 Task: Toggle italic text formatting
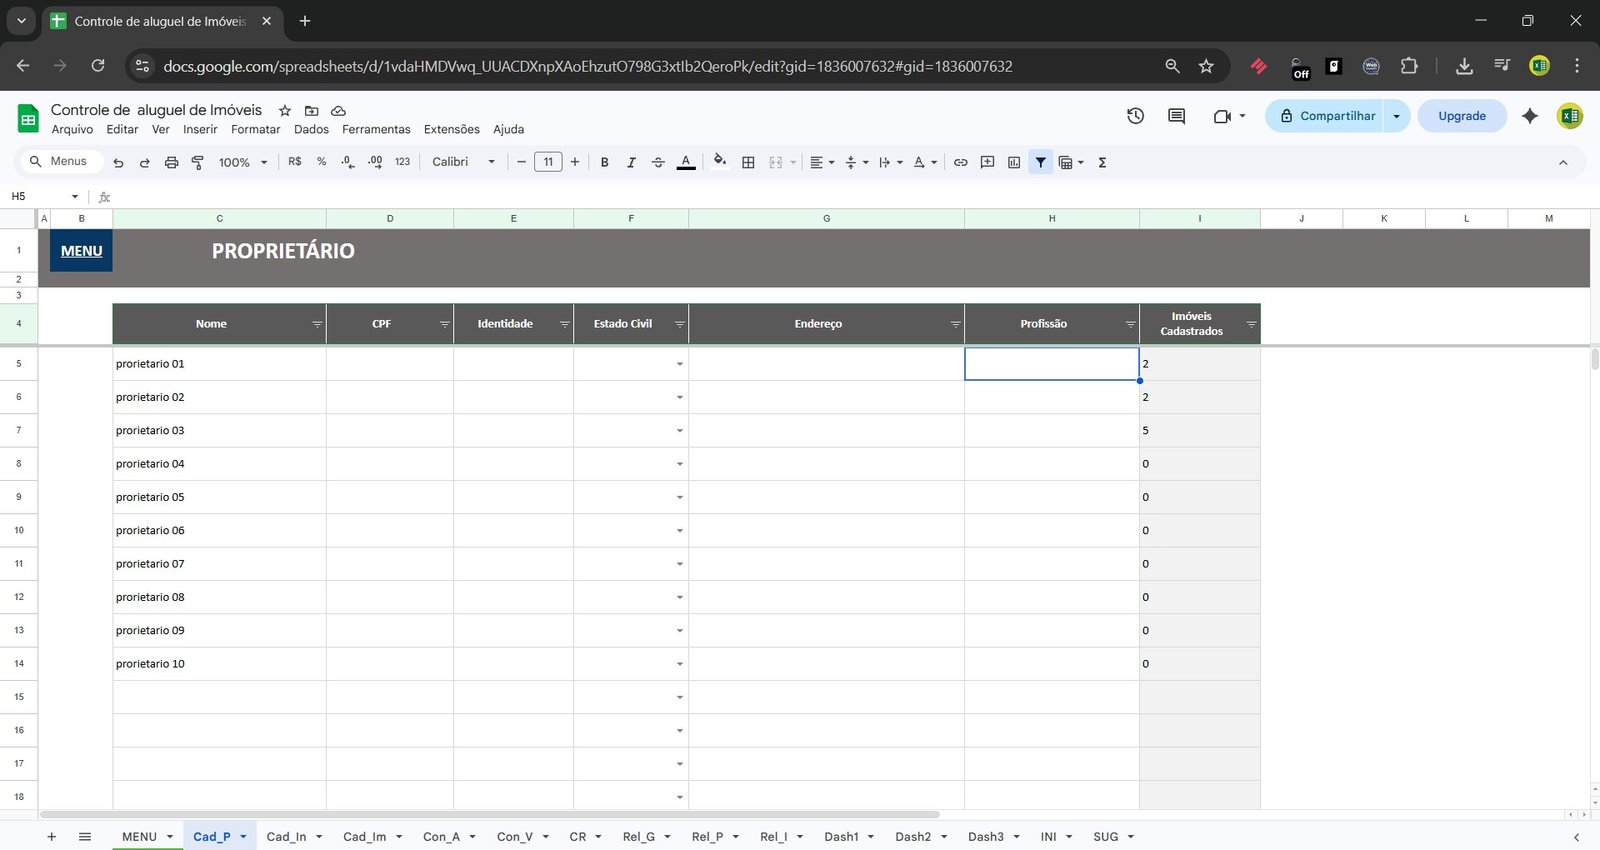[x=631, y=162]
